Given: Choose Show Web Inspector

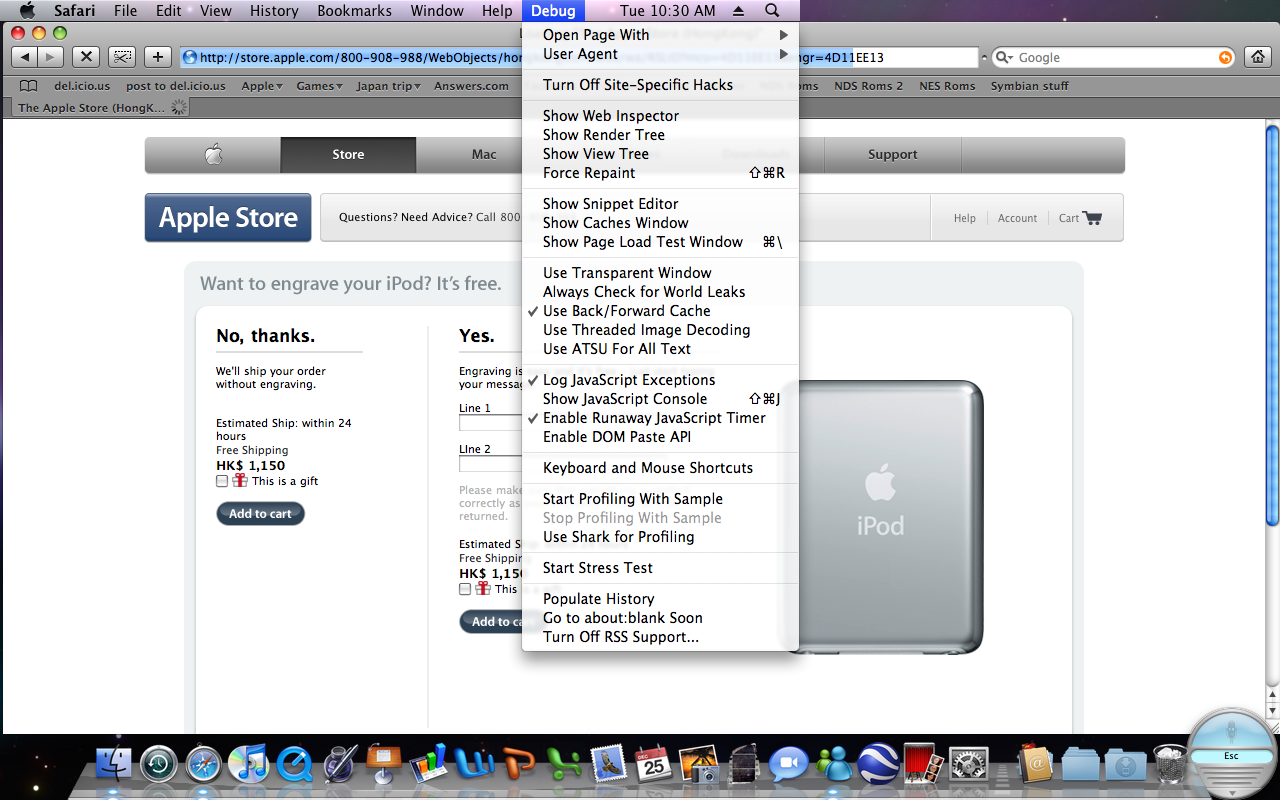Looking at the screenshot, I should [x=660, y=116].
